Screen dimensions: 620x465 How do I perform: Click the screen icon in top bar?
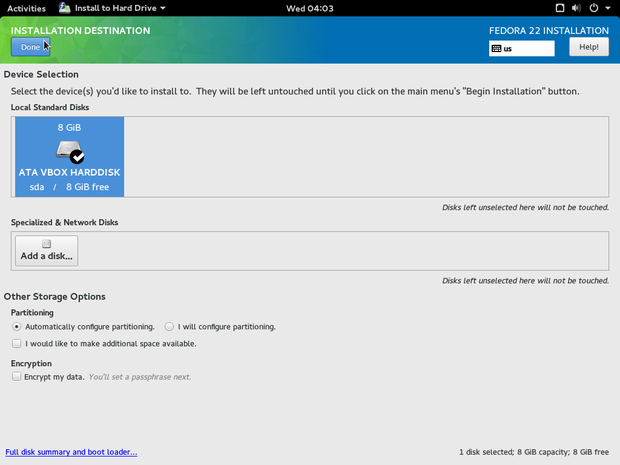560,8
